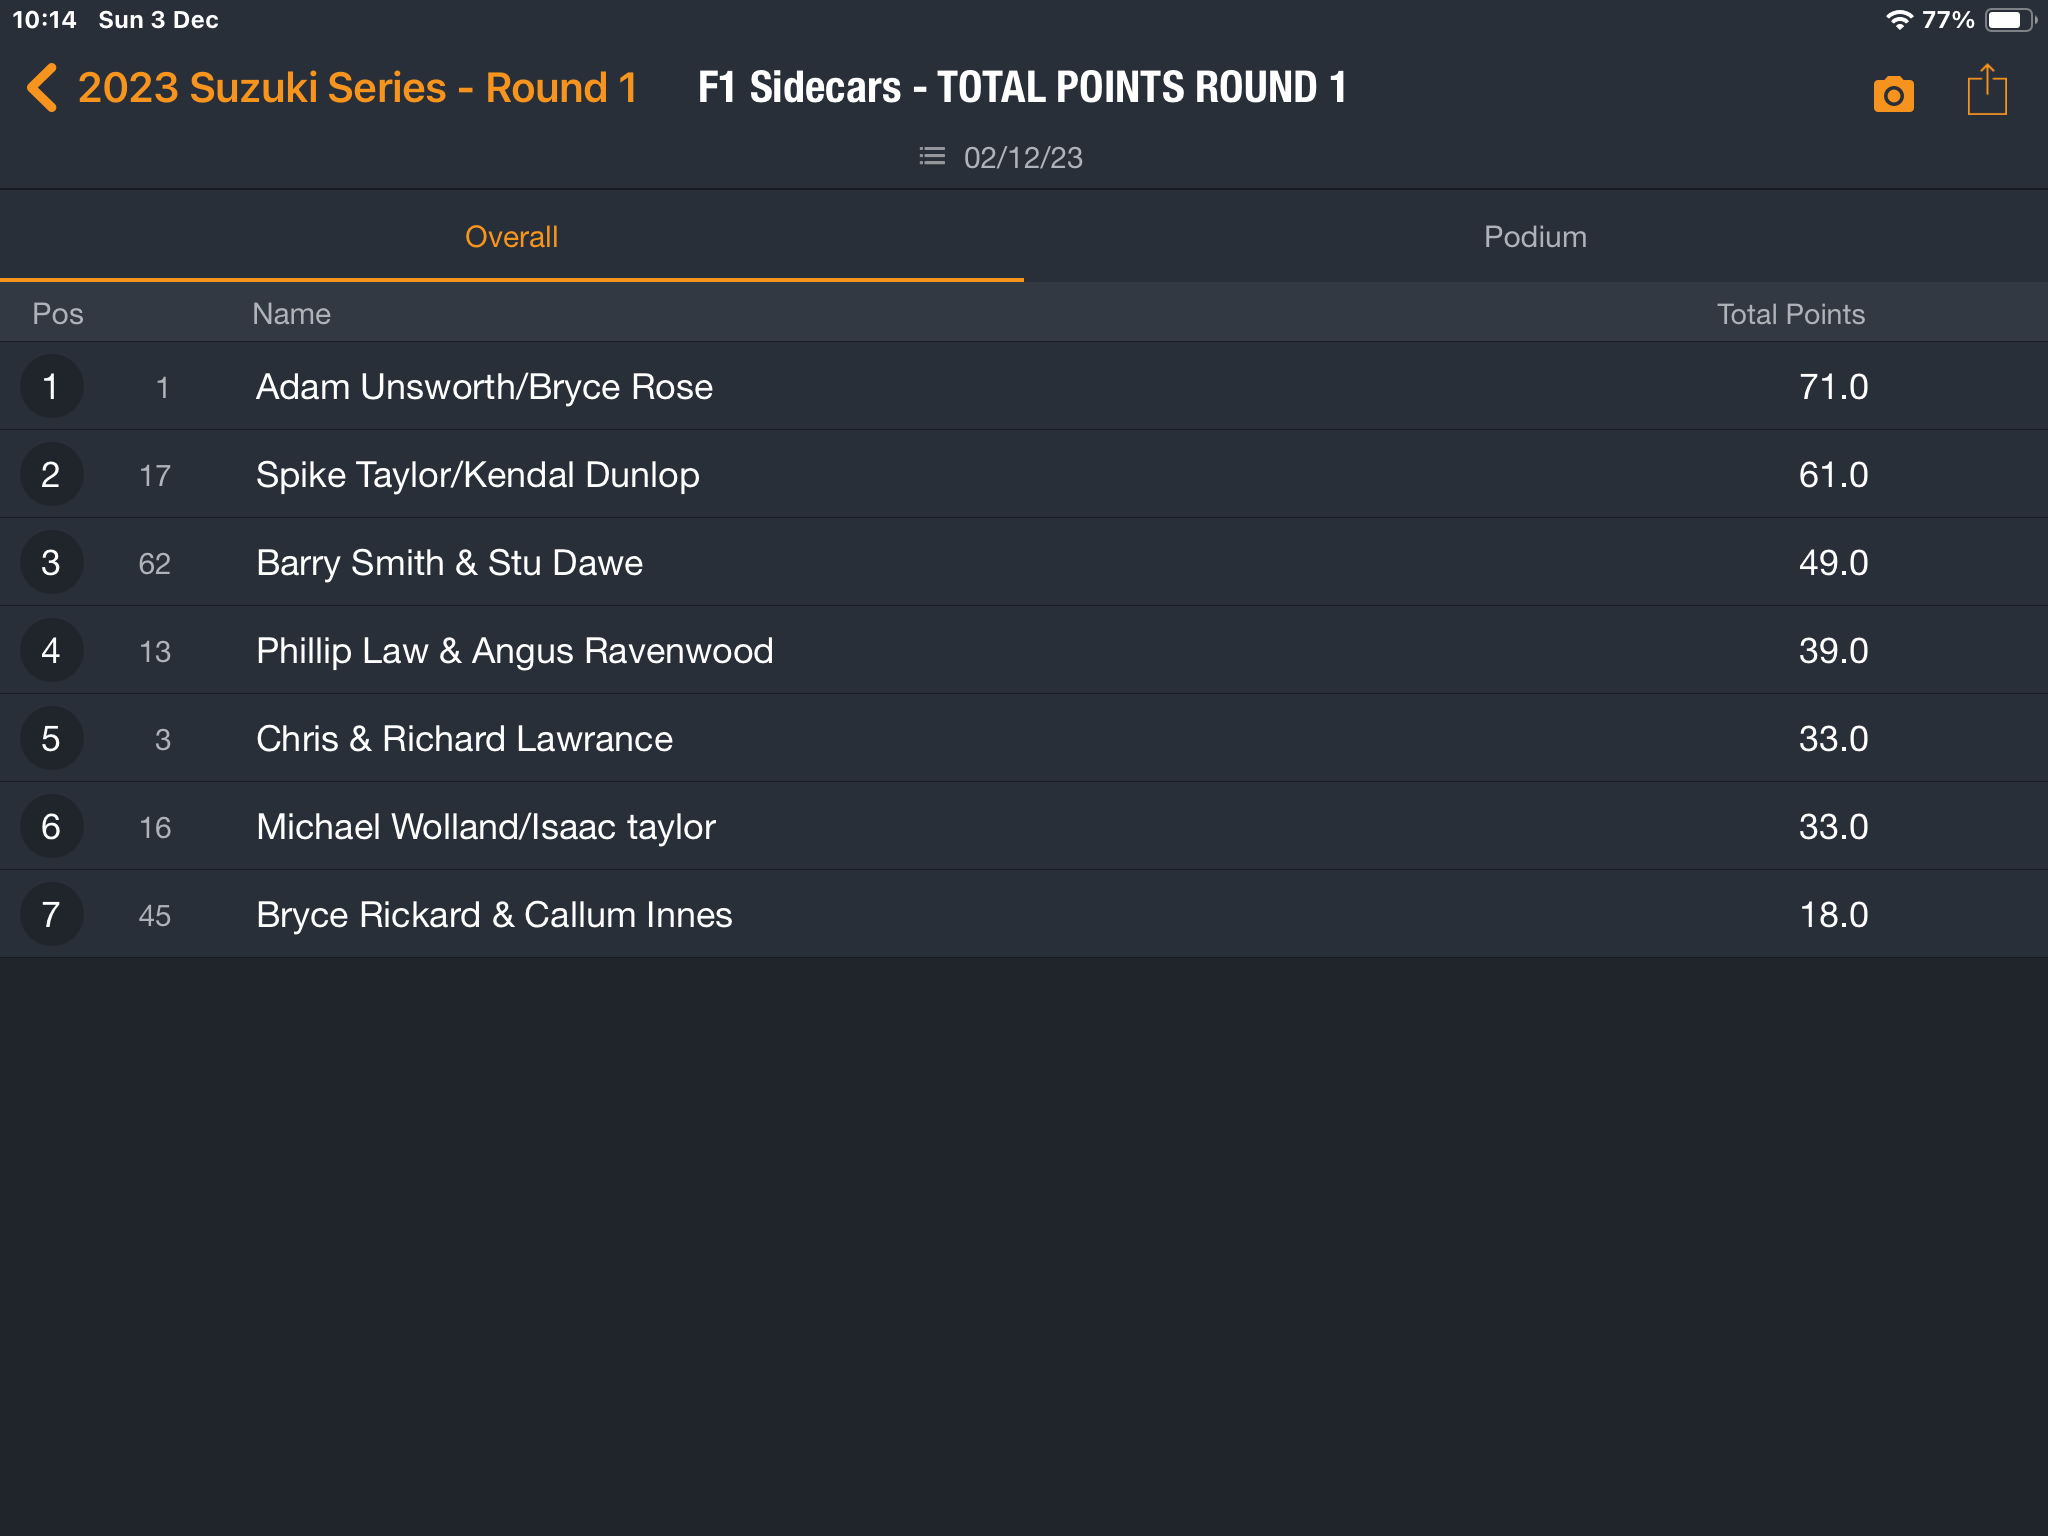Tap the orange back chevron
Viewport: 2048px width, 1536px height.
(x=42, y=88)
